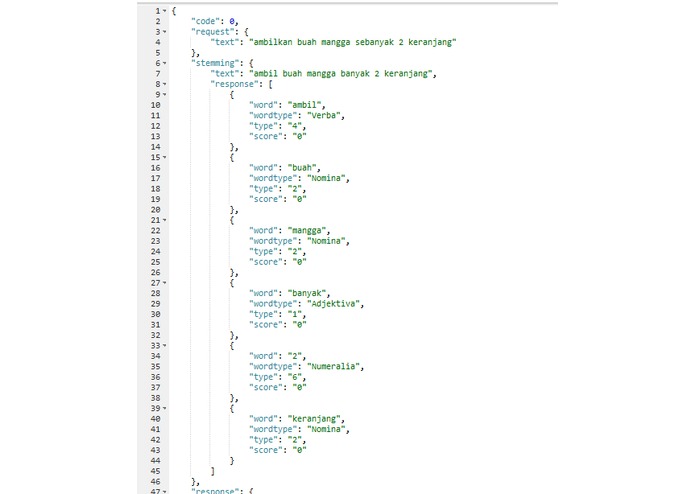The image size is (695, 494).
Task: Click the type value "1" on line 30
Action: [x=295, y=314]
